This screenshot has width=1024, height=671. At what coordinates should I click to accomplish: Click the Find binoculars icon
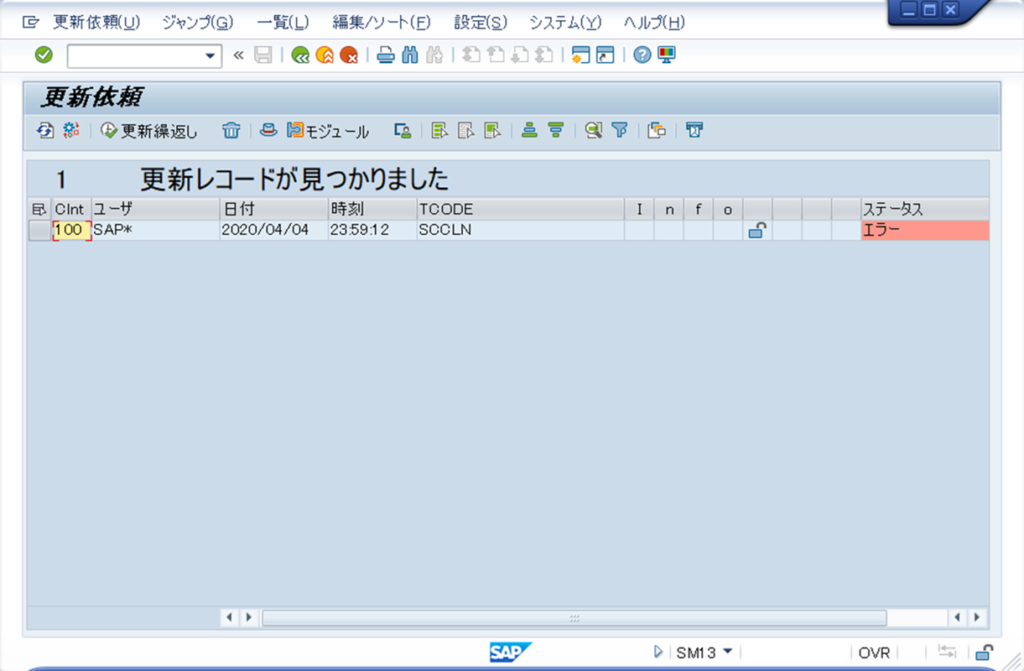410,55
